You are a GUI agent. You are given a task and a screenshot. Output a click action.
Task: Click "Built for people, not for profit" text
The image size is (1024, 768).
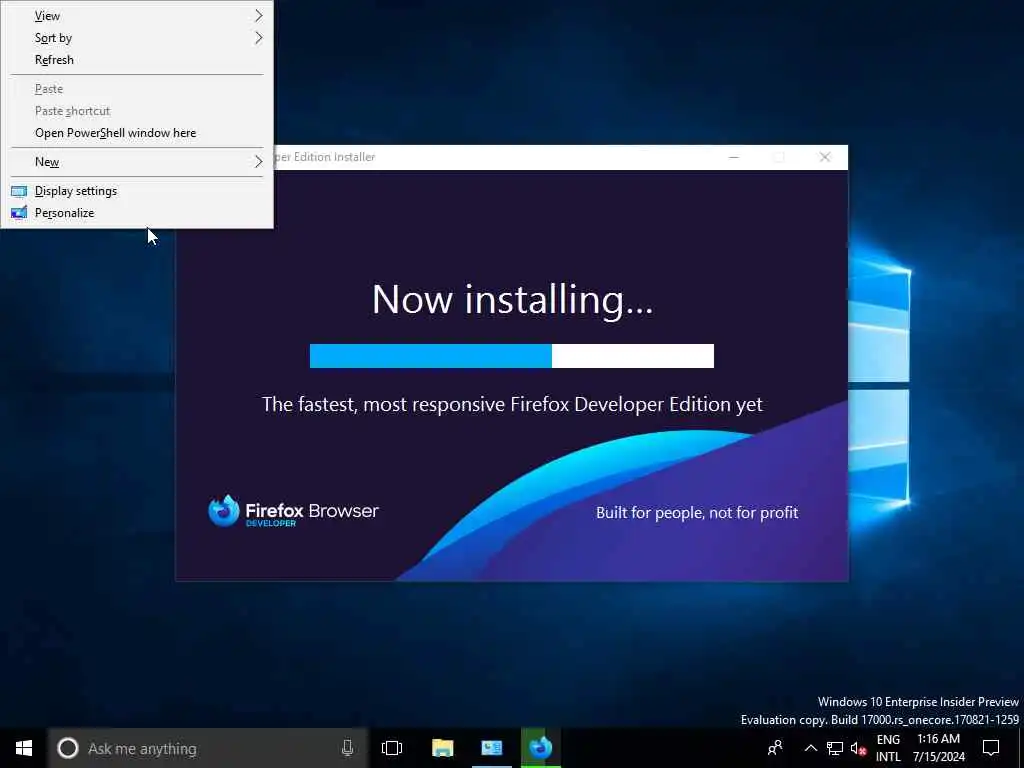[x=697, y=513]
